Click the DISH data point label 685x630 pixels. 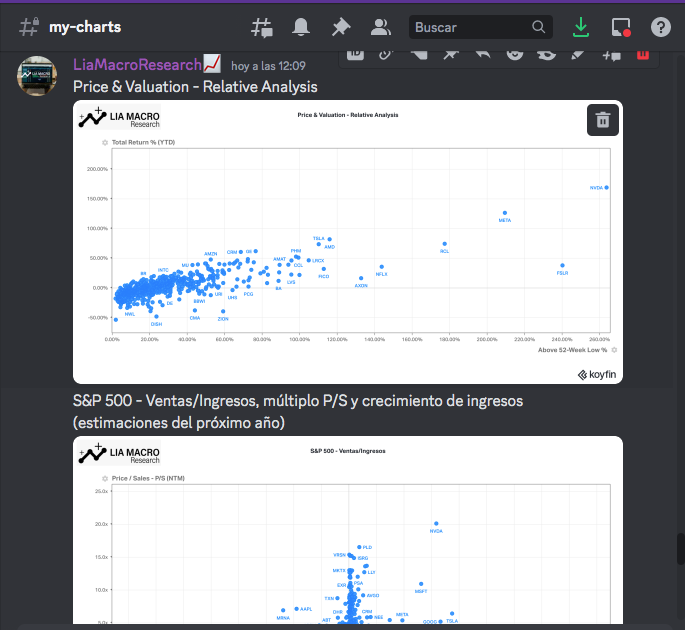pos(156,324)
